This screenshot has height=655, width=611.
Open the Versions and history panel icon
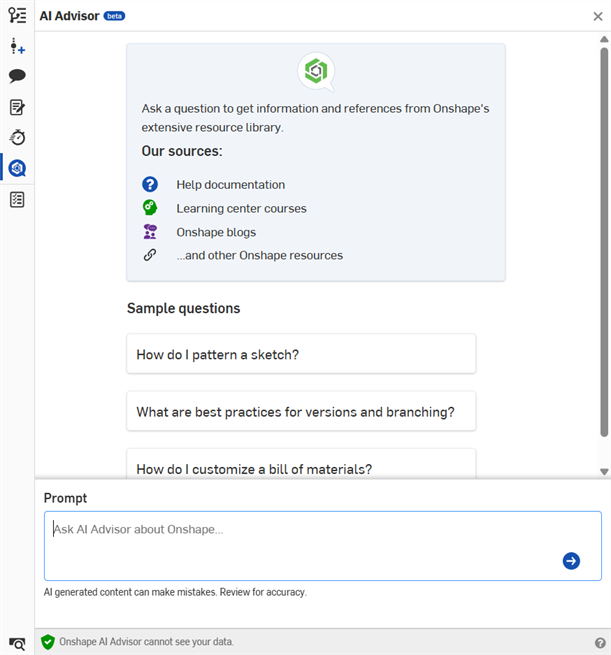[x=17, y=15]
